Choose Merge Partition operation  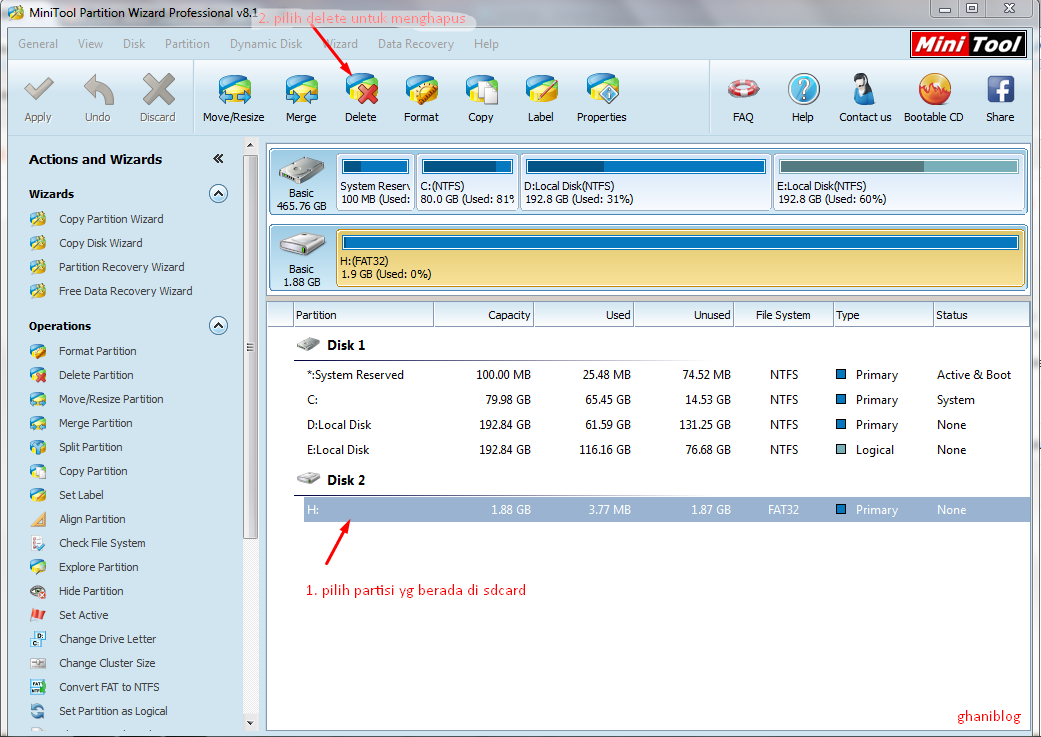(96, 423)
